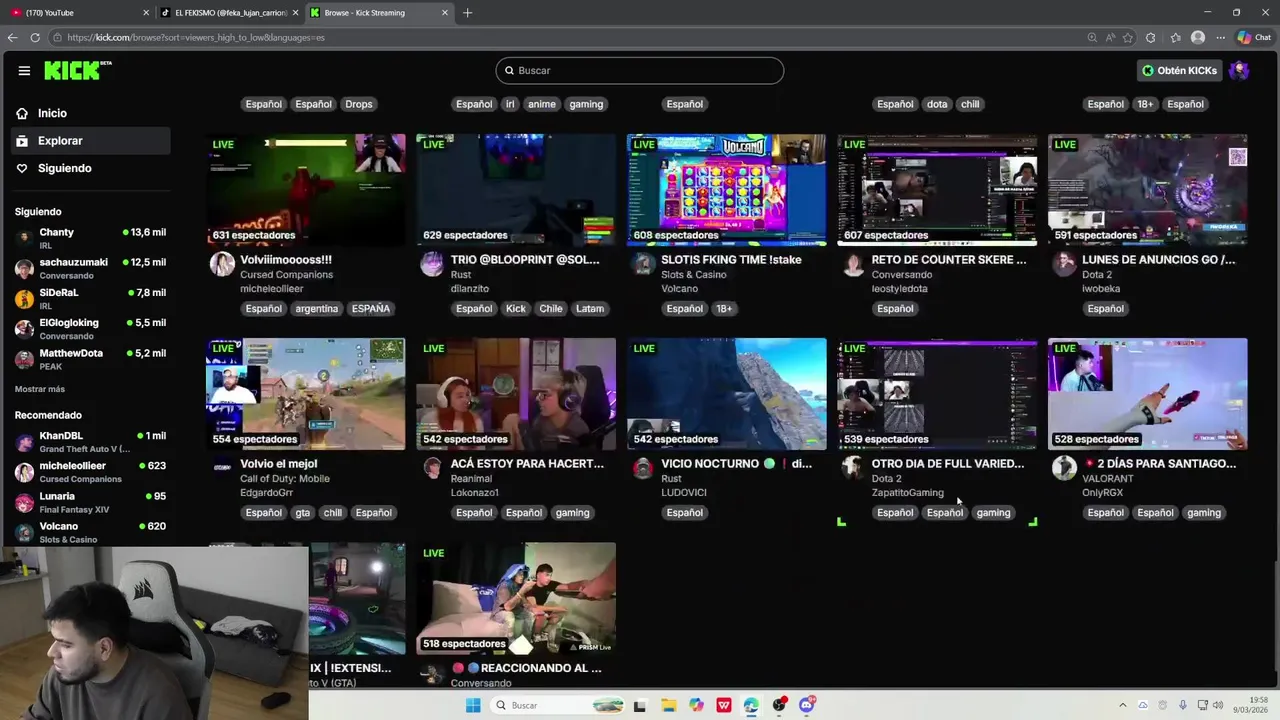Open the REACCIONANDO AL stream thumbnail
This screenshot has height=720, width=1280.
(x=516, y=598)
